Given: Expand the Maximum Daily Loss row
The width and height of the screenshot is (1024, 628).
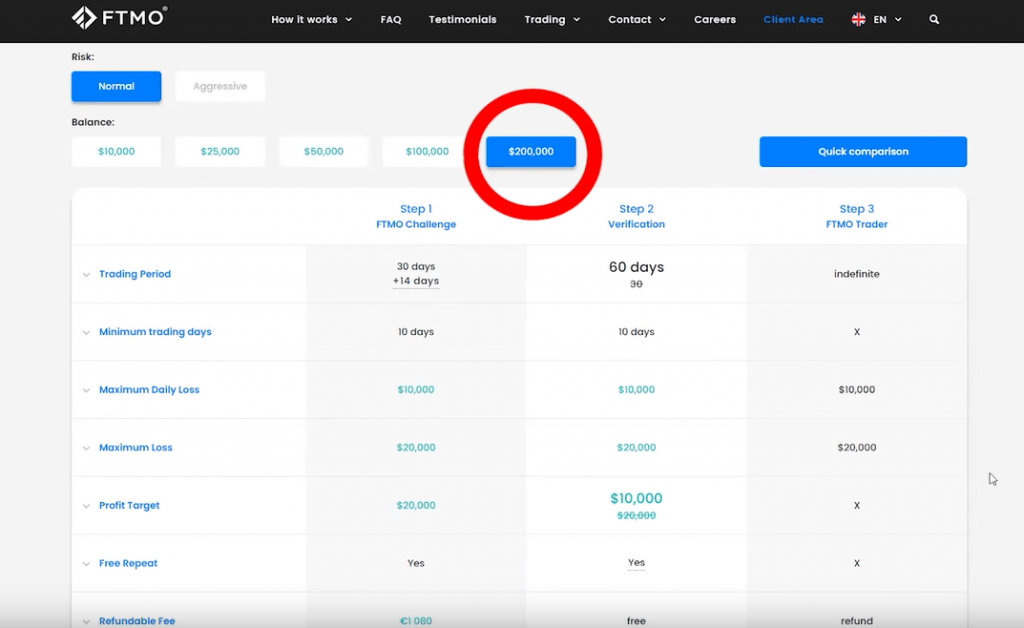Looking at the screenshot, I should (x=87, y=390).
